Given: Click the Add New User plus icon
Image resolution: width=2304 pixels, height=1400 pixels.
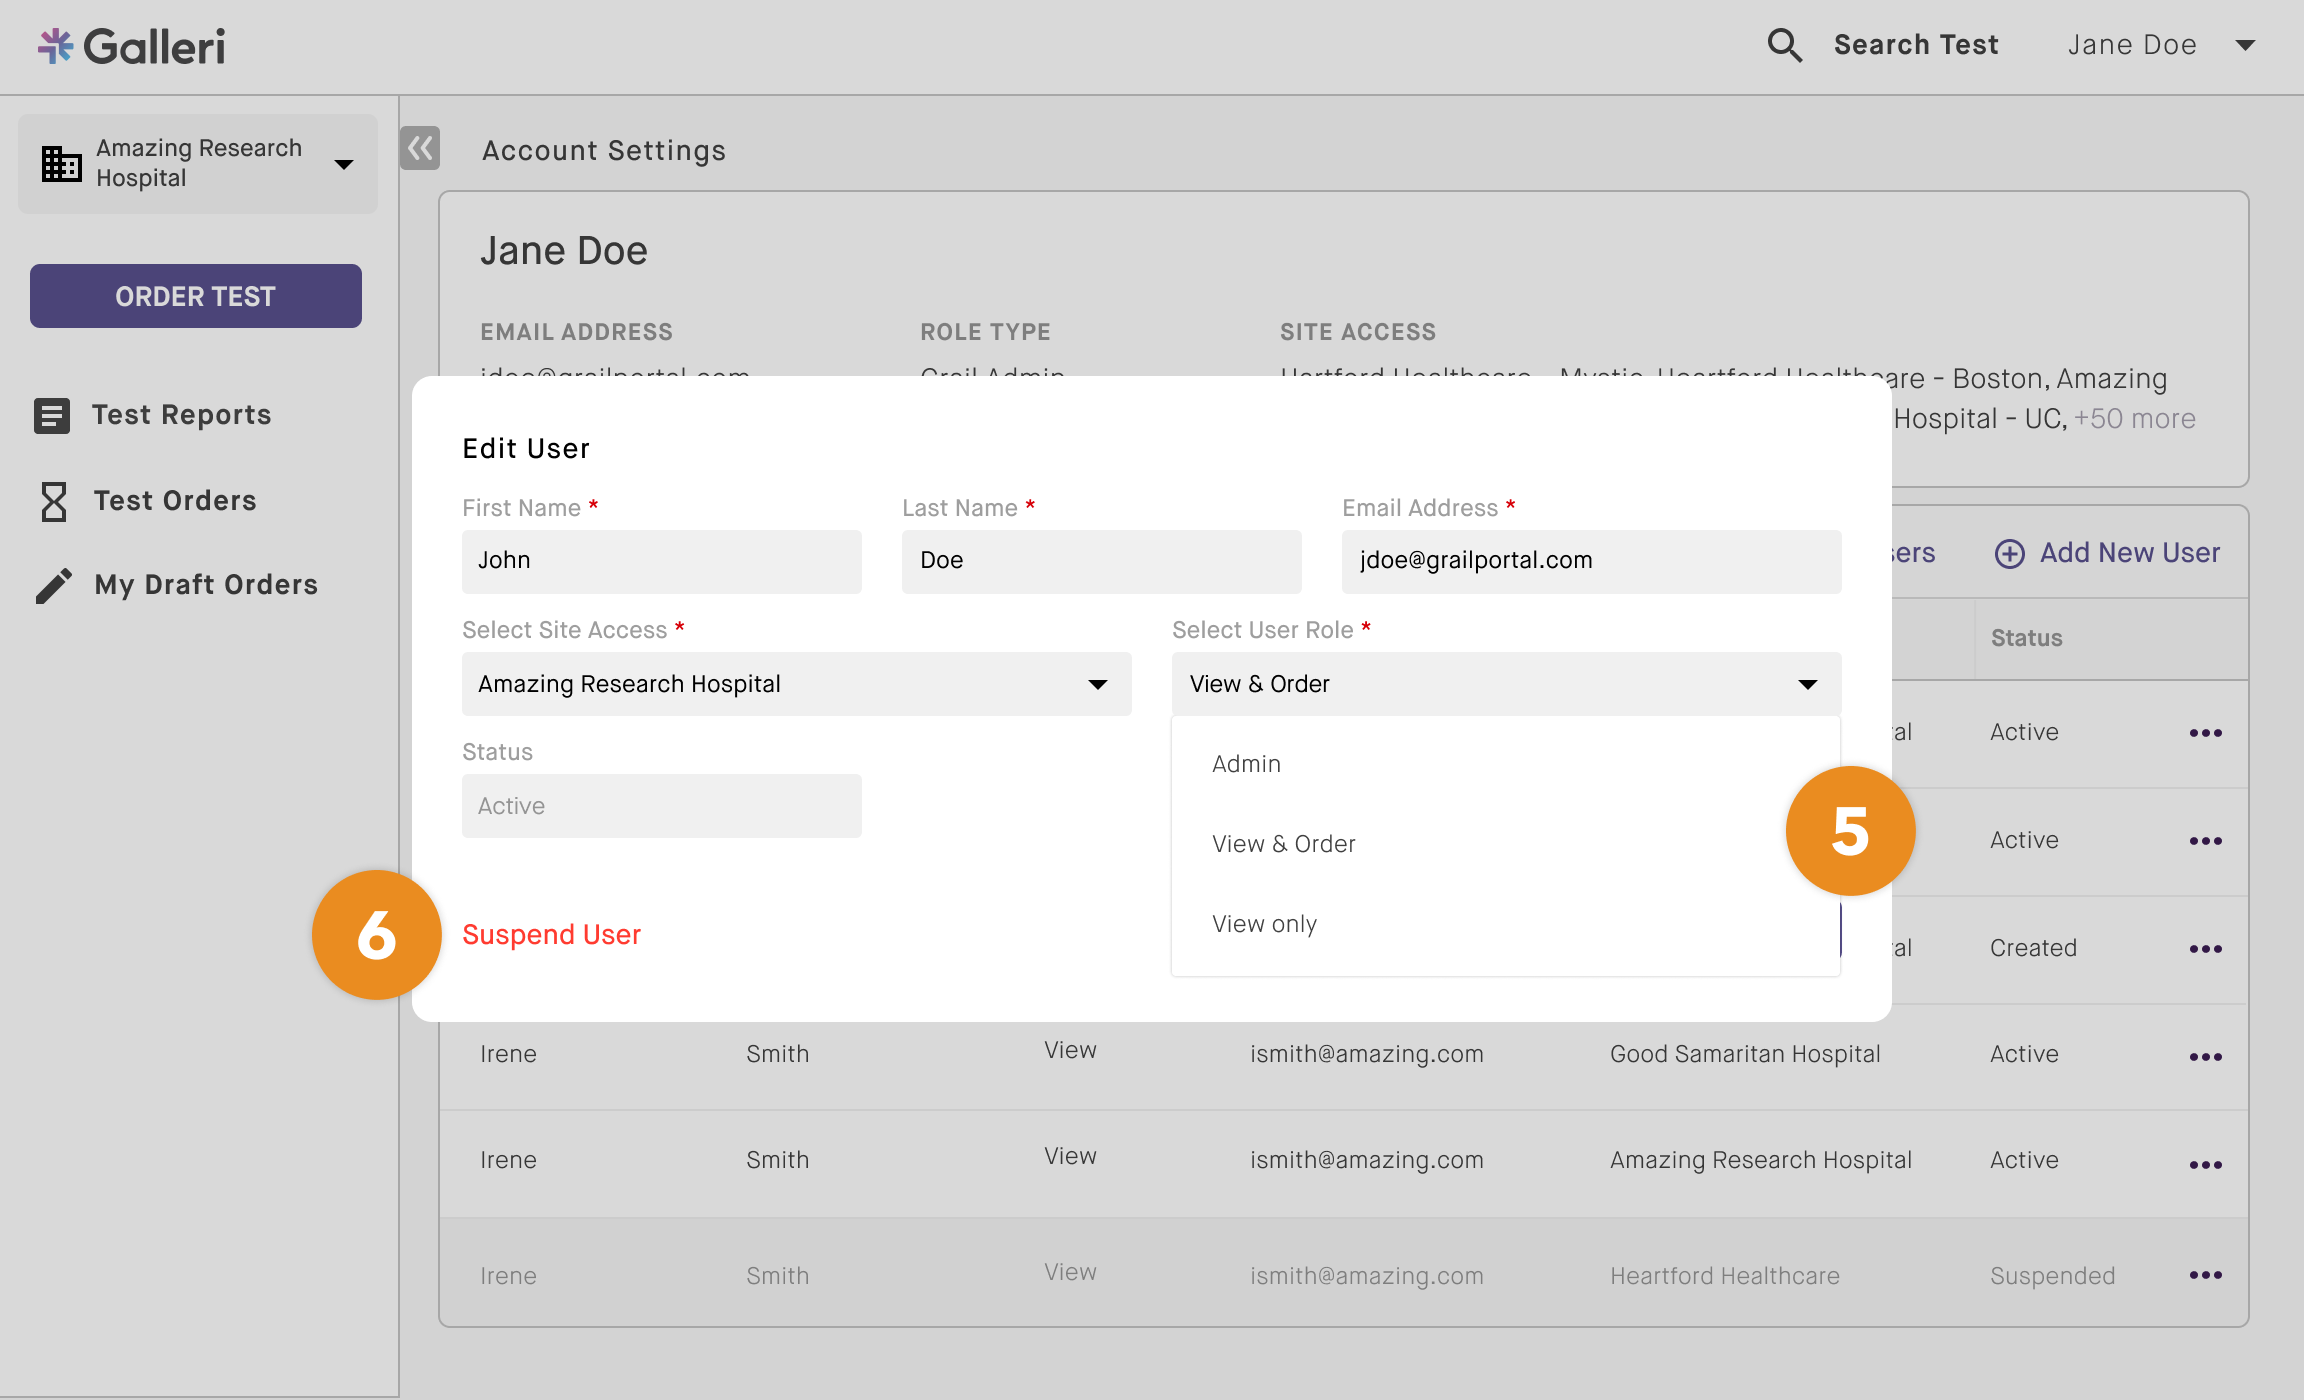Looking at the screenshot, I should tap(2009, 554).
